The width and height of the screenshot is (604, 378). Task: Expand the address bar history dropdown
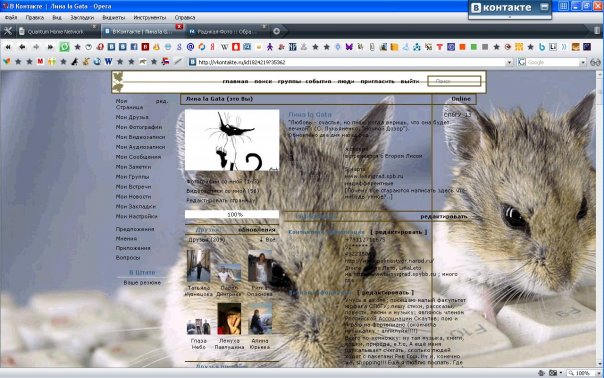509,62
